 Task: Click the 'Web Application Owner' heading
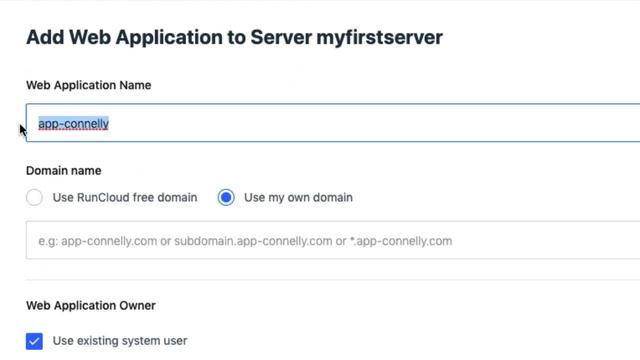[x=91, y=306]
